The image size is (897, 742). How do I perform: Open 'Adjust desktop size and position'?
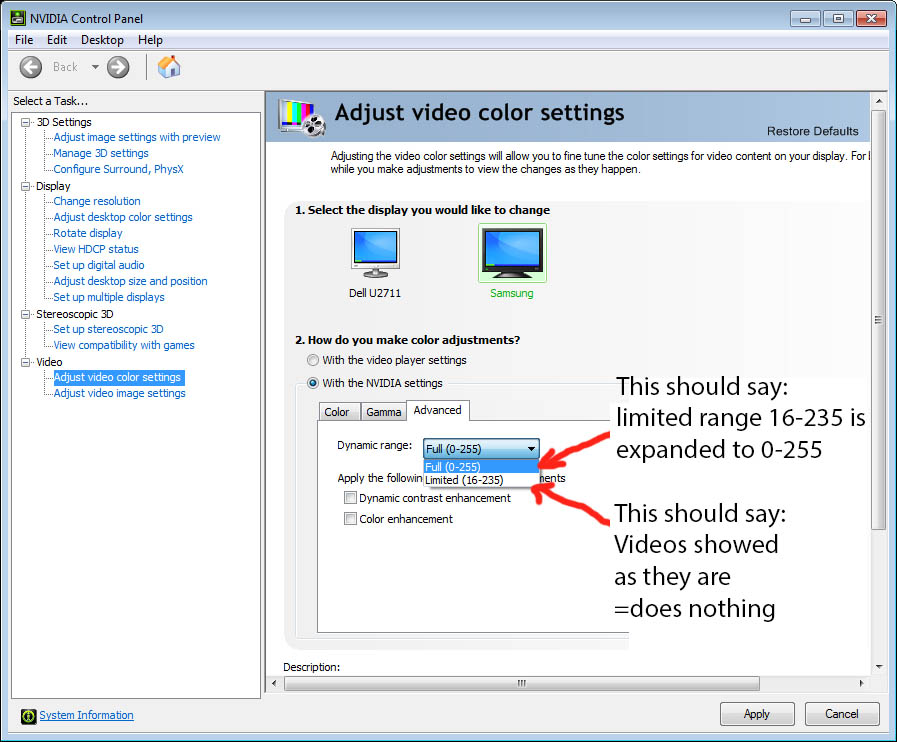pyautogui.click(x=130, y=281)
